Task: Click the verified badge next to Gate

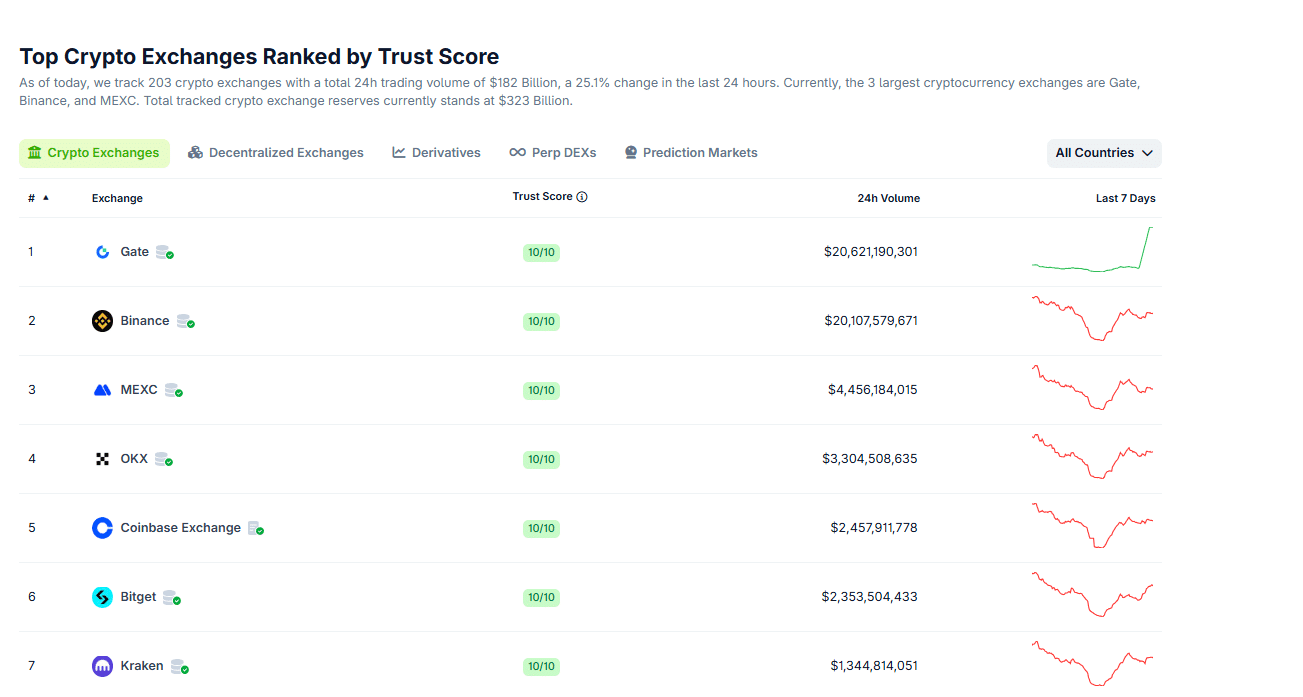Action: tap(170, 255)
